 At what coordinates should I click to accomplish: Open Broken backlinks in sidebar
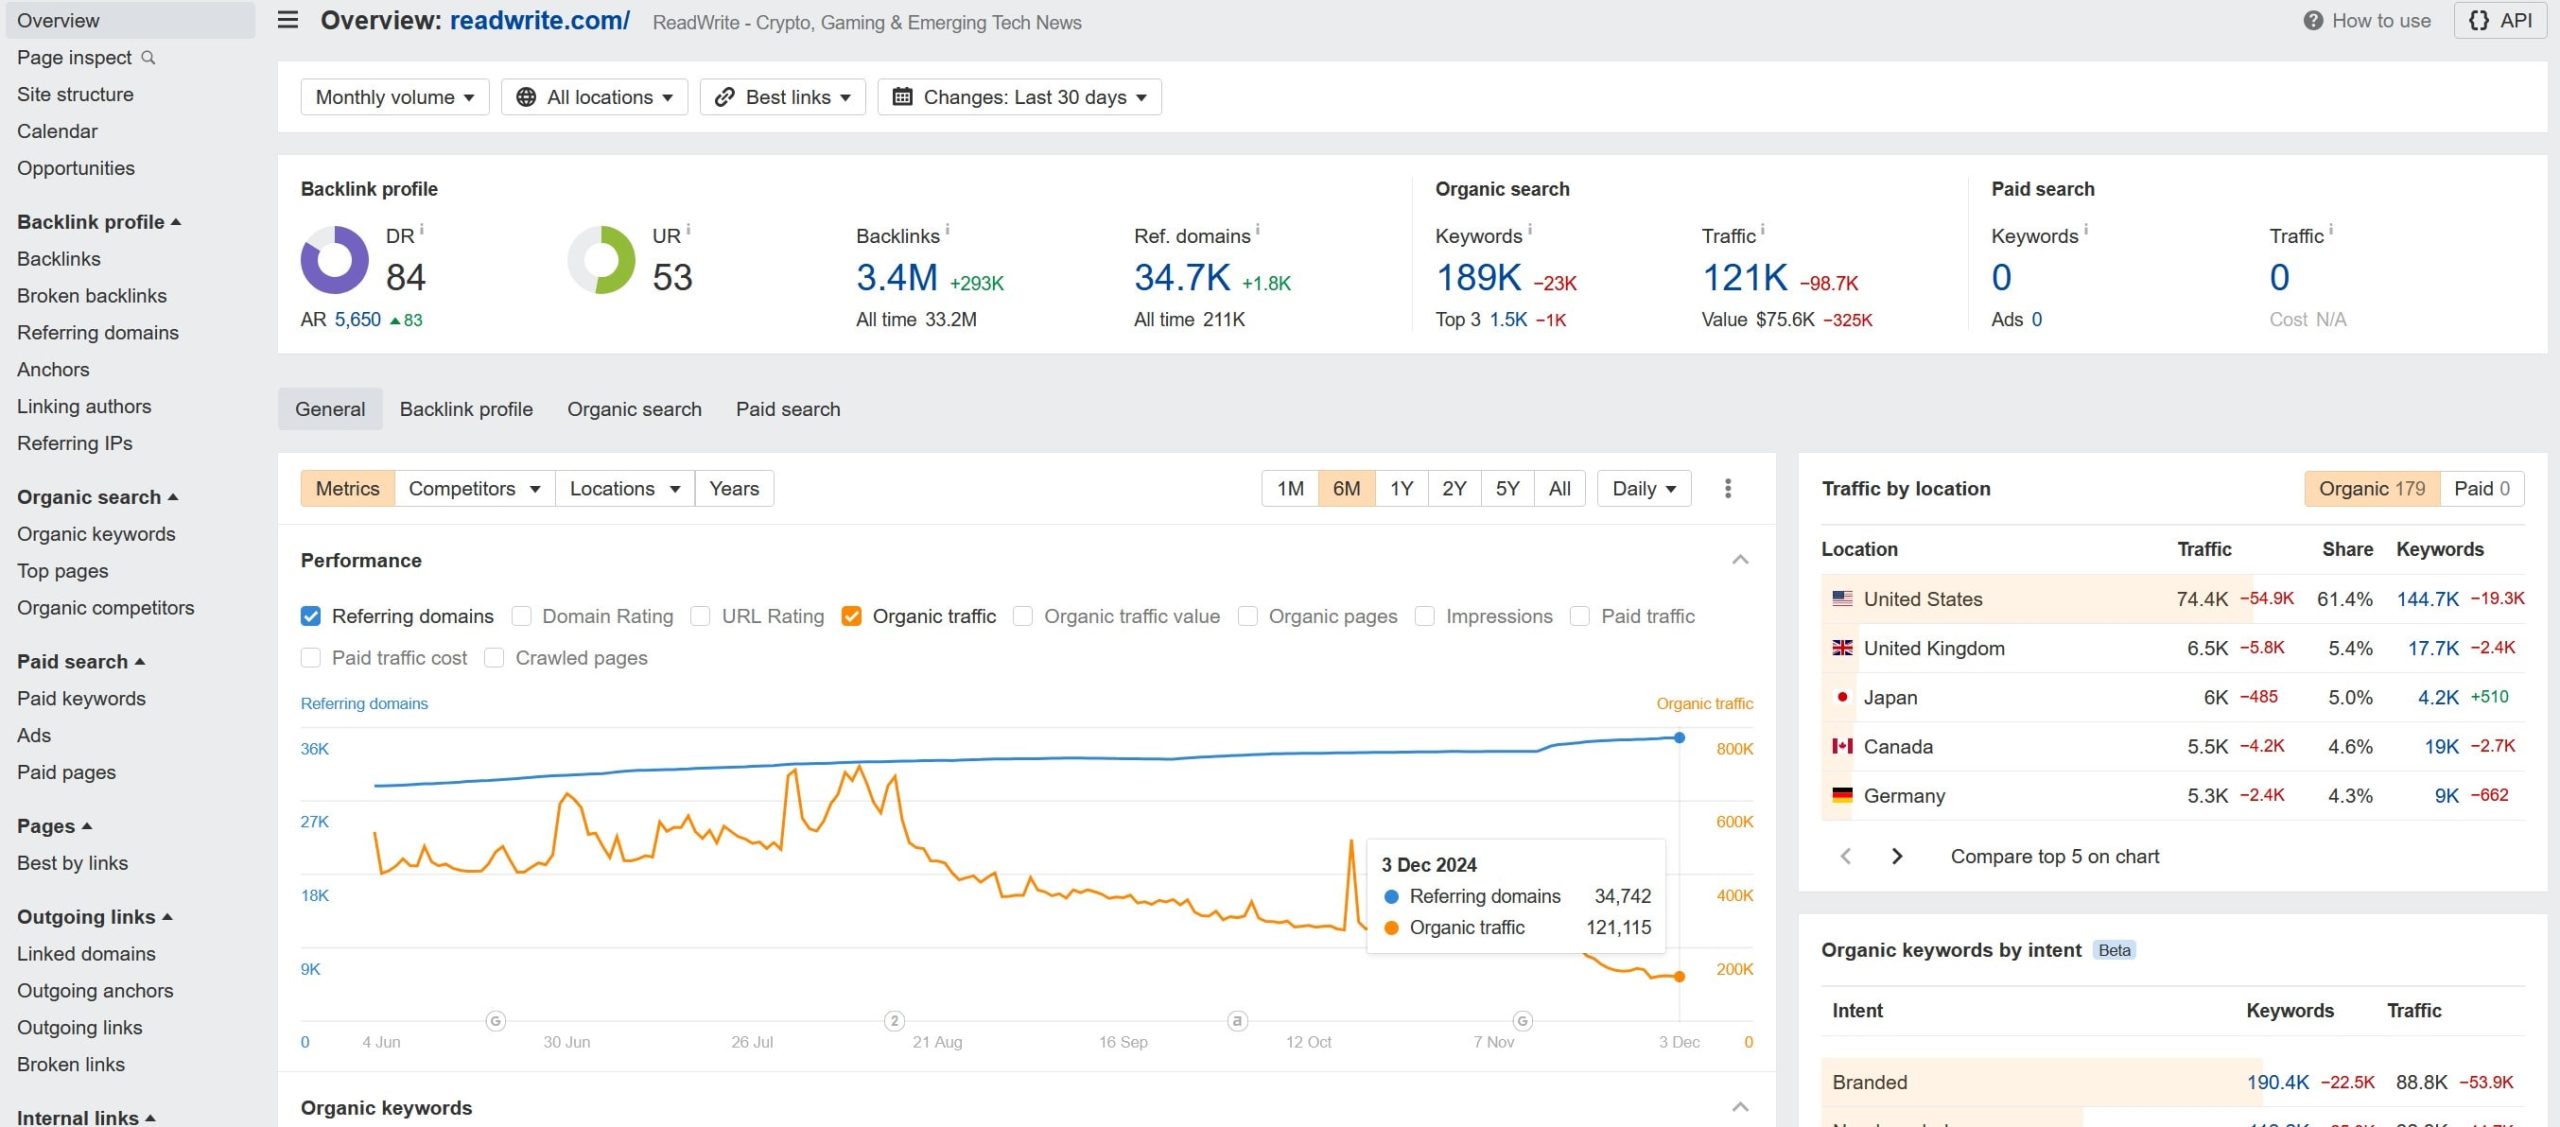(x=92, y=296)
